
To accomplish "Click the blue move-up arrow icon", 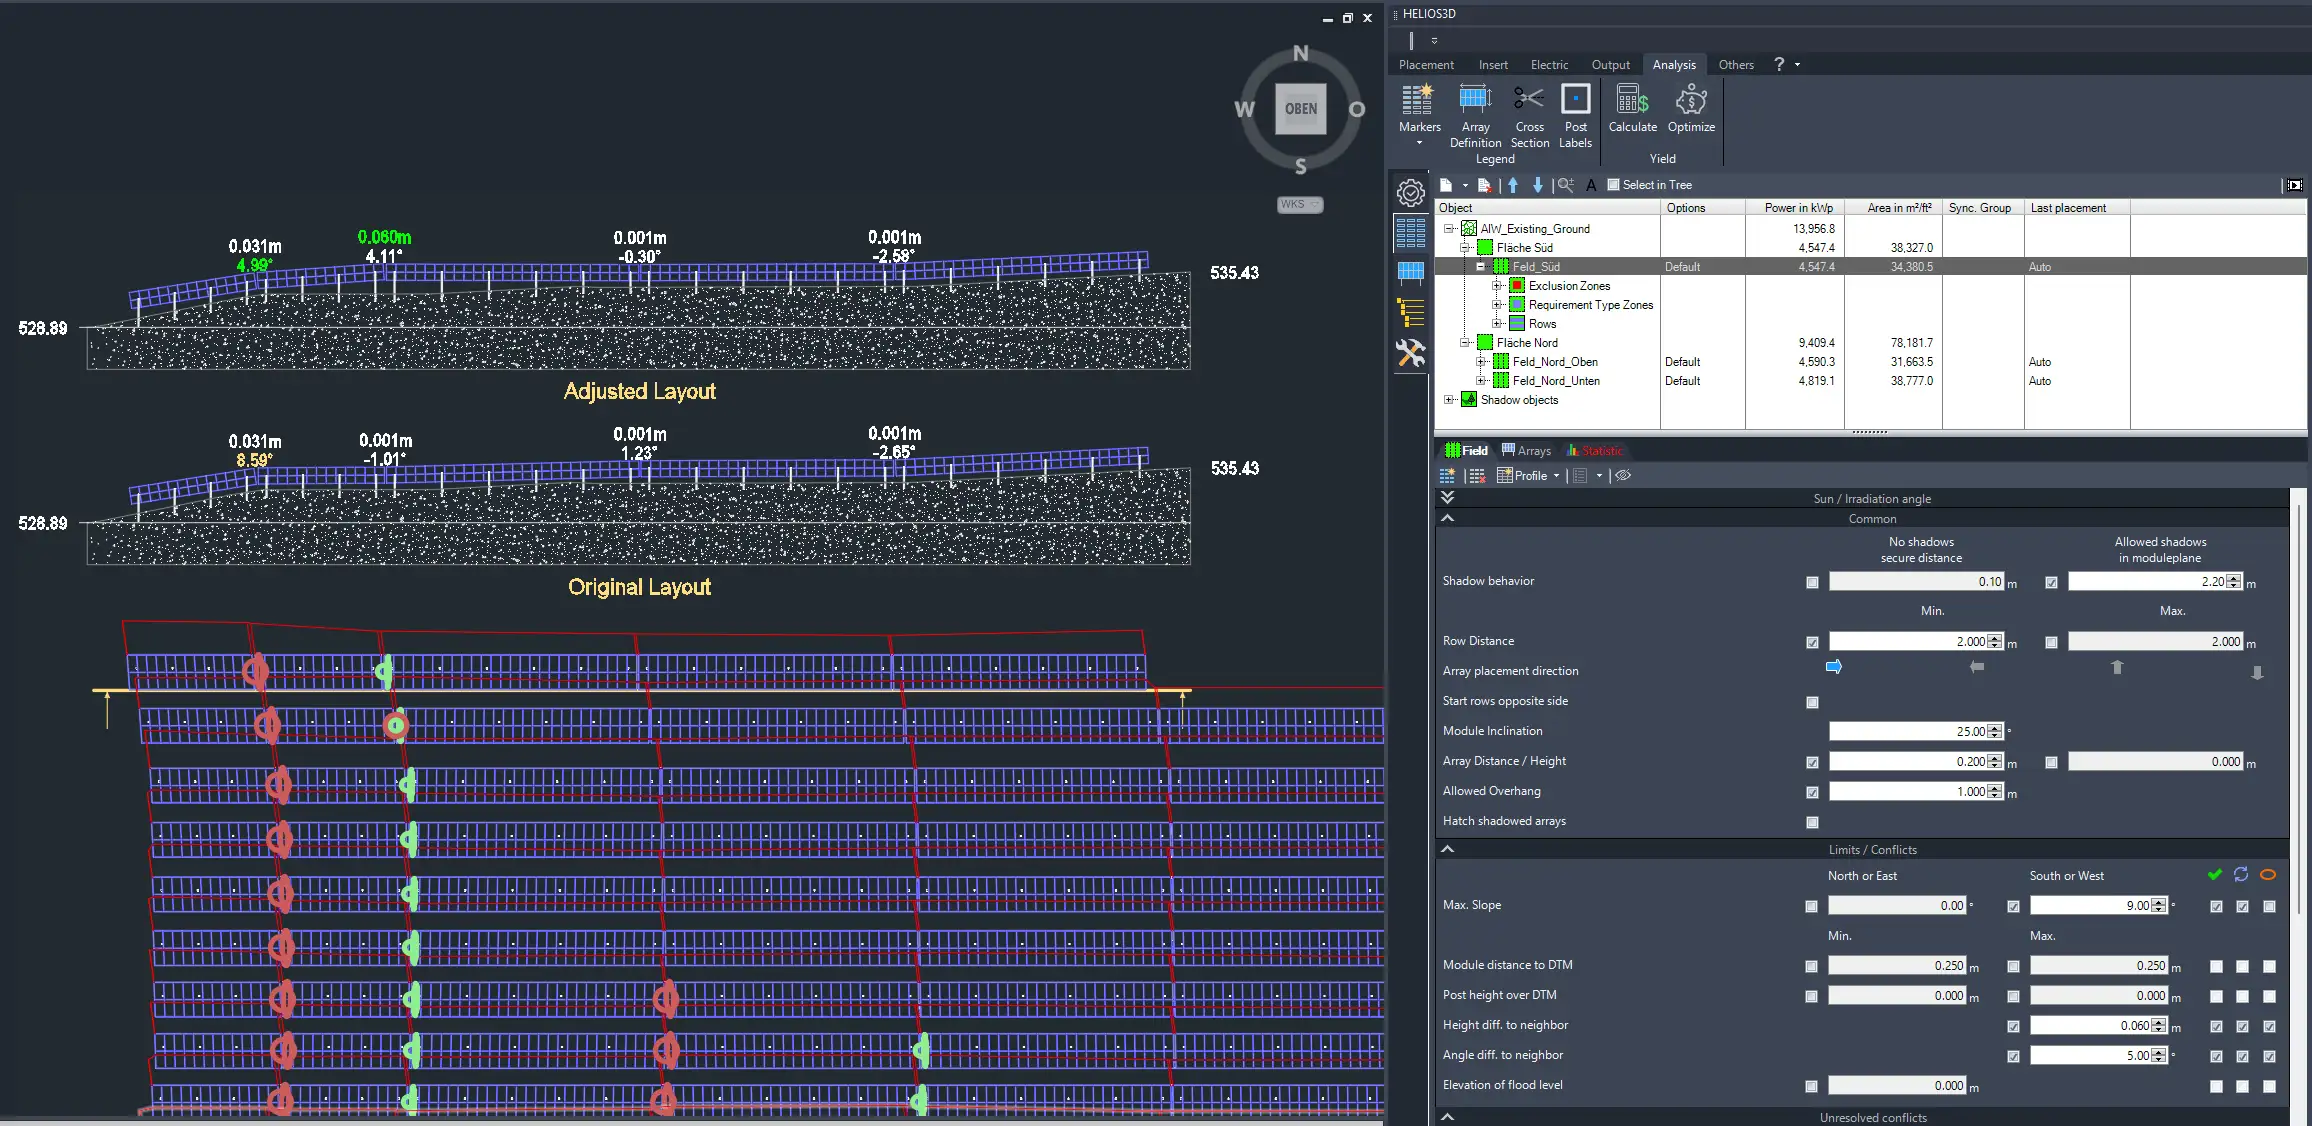I will [x=1513, y=185].
